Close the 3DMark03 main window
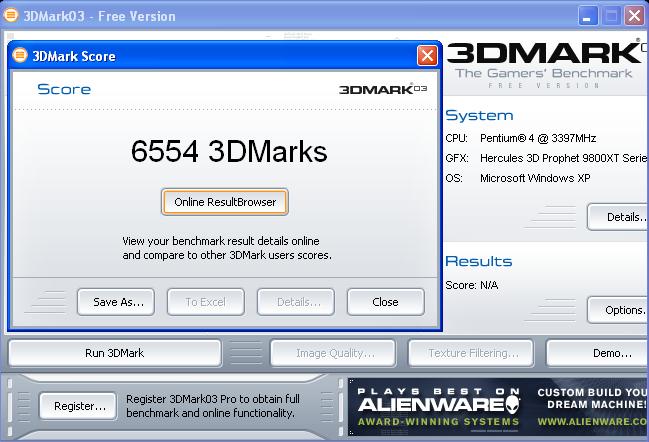Screen dimensions: 649x442 pyautogui.click(x=634, y=16)
